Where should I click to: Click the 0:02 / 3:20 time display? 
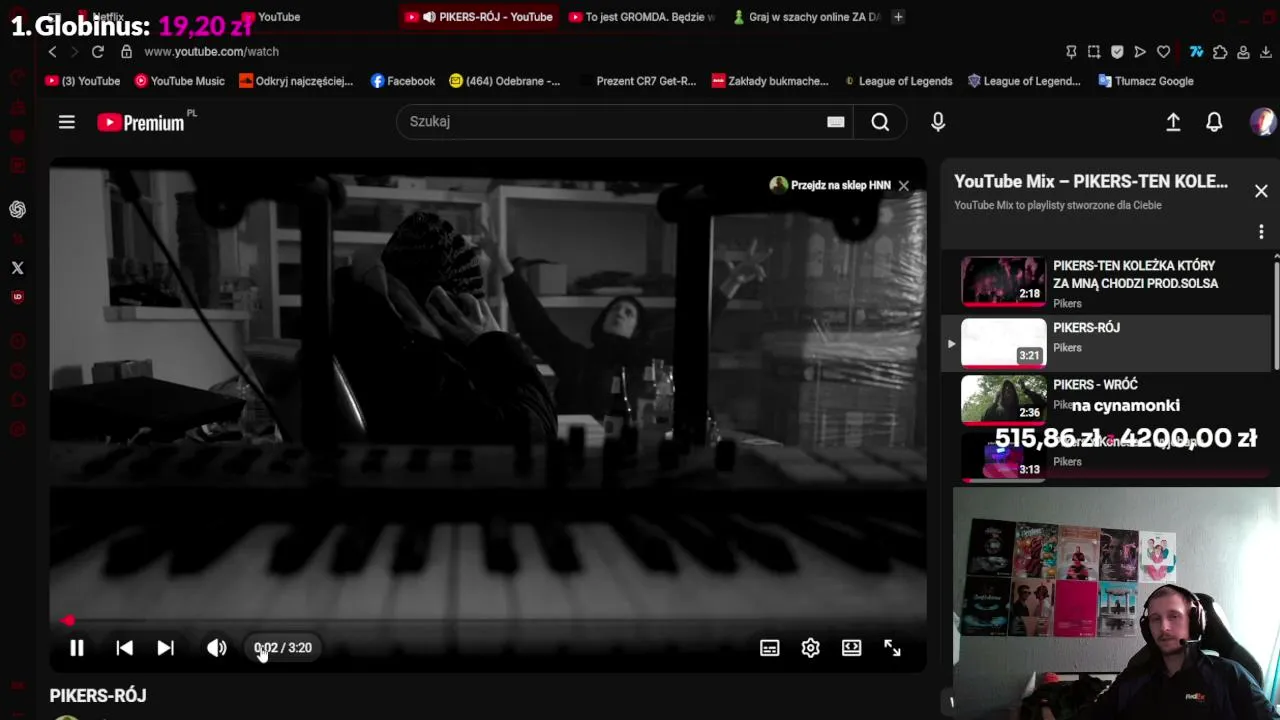pos(283,648)
